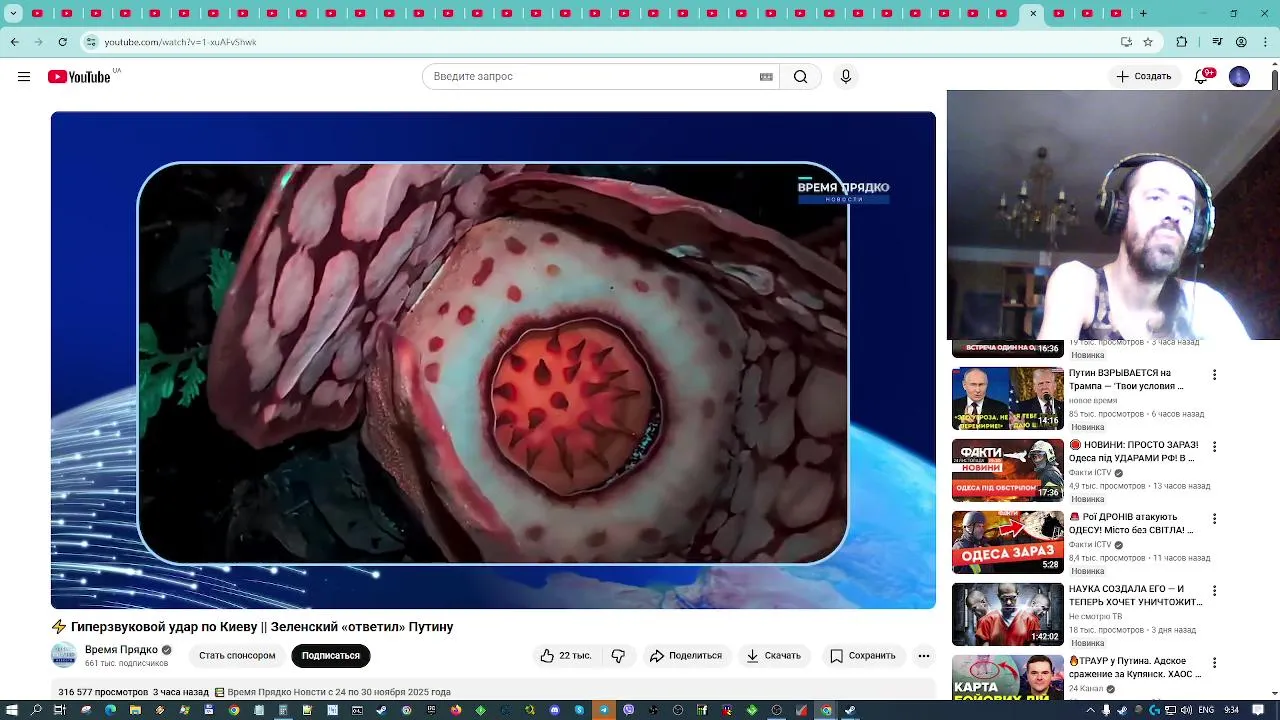Screen dimensions: 1280x720
Task: Open the 24 Канал channel name
Action: click(1086, 689)
